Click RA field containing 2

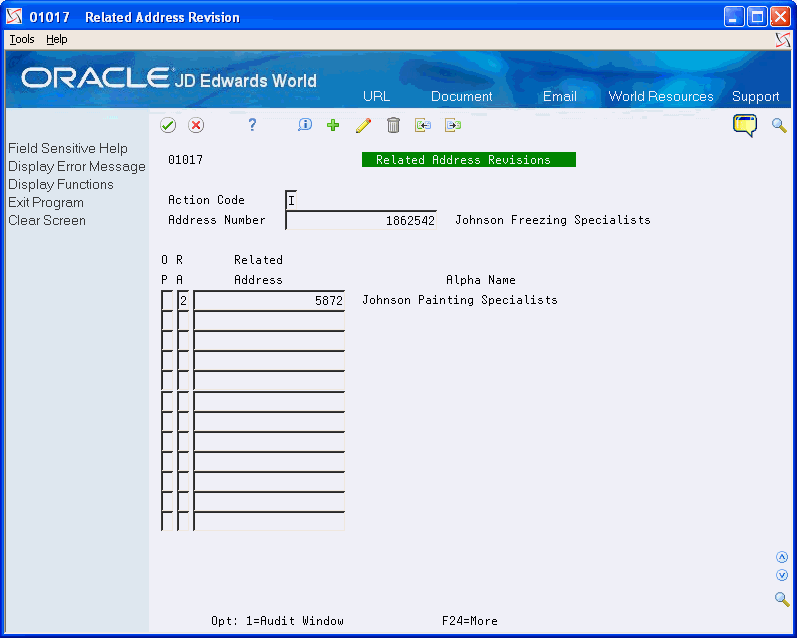click(183, 300)
